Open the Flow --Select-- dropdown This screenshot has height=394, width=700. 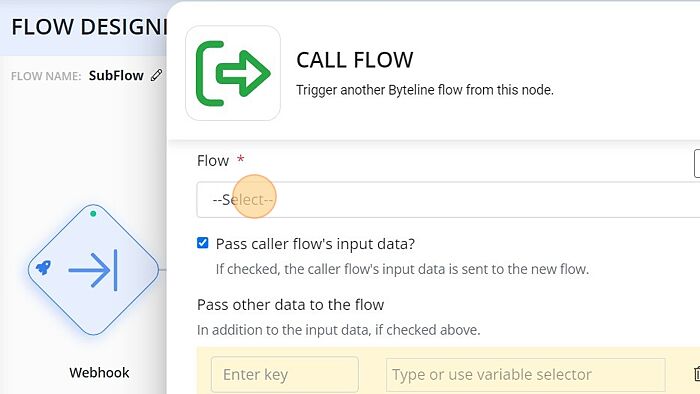[x=448, y=199]
